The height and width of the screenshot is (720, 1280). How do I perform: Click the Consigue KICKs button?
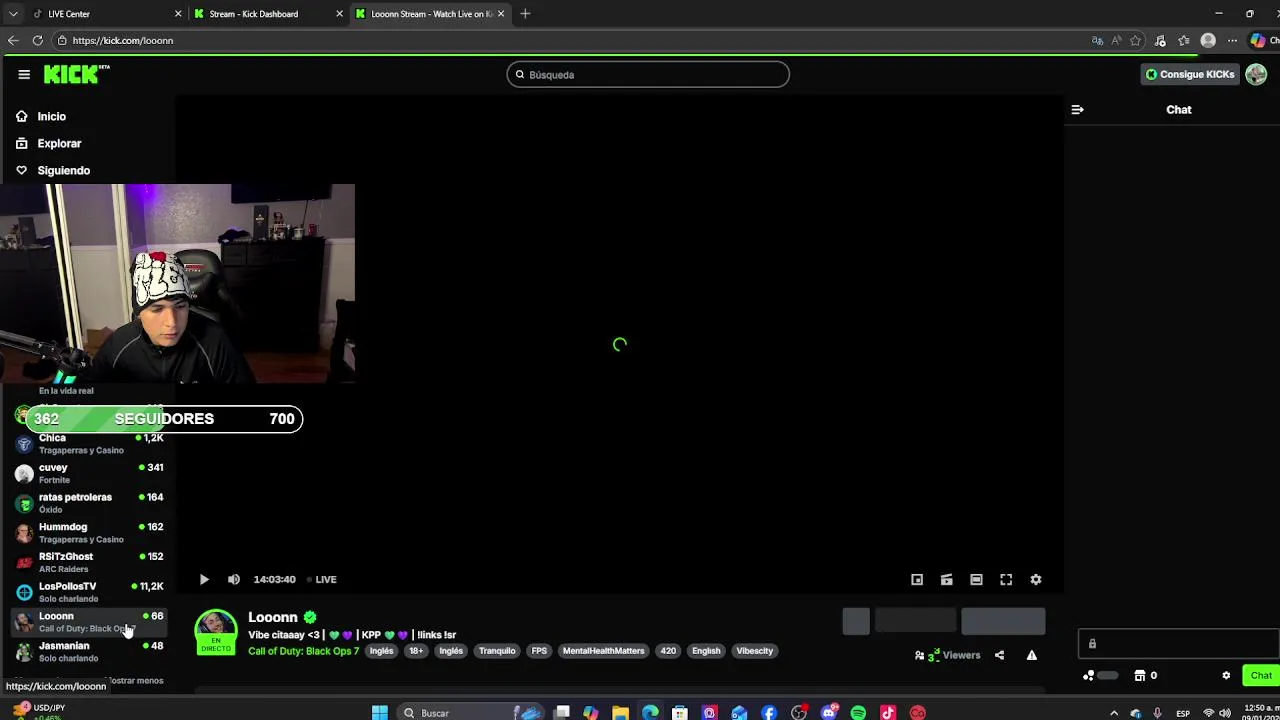click(x=1190, y=74)
